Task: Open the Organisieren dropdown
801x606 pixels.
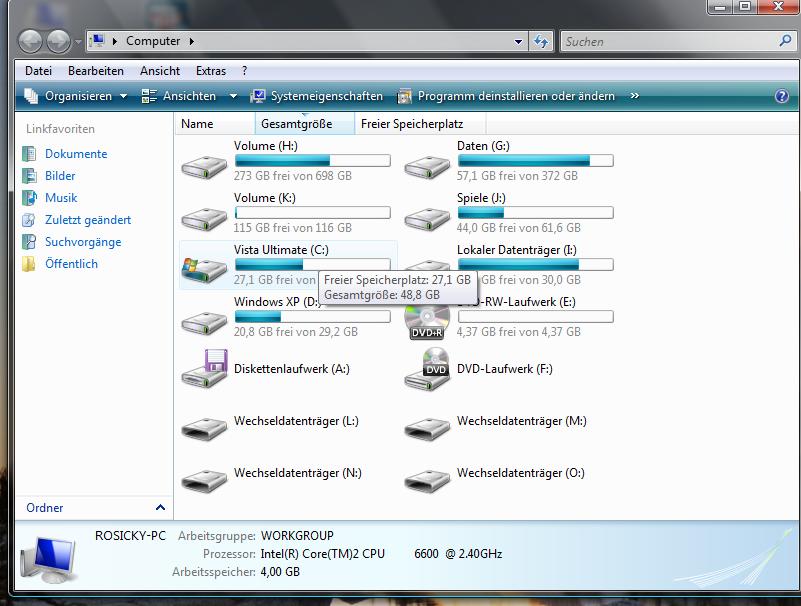Action: (x=76, y=96)
